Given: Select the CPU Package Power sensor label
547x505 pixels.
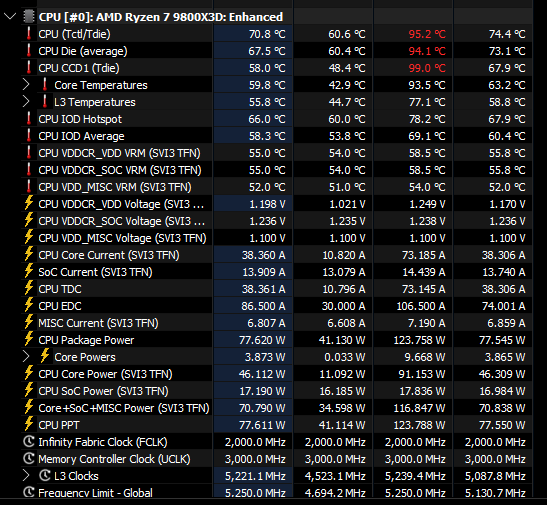Looking at the screenshot, I should click(x=86, y=340).
